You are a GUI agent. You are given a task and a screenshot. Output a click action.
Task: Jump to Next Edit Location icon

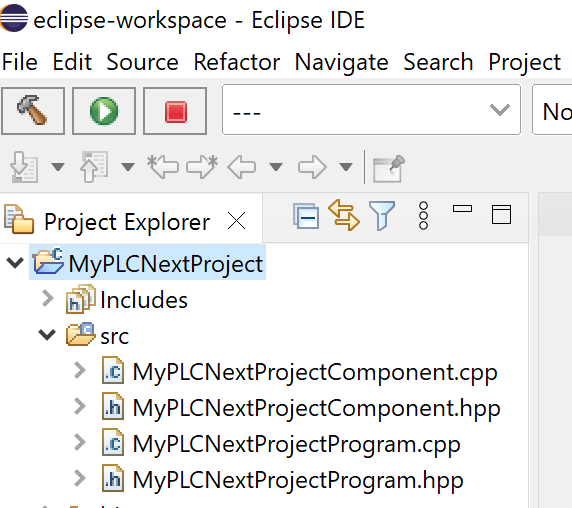tap(202, 167)
